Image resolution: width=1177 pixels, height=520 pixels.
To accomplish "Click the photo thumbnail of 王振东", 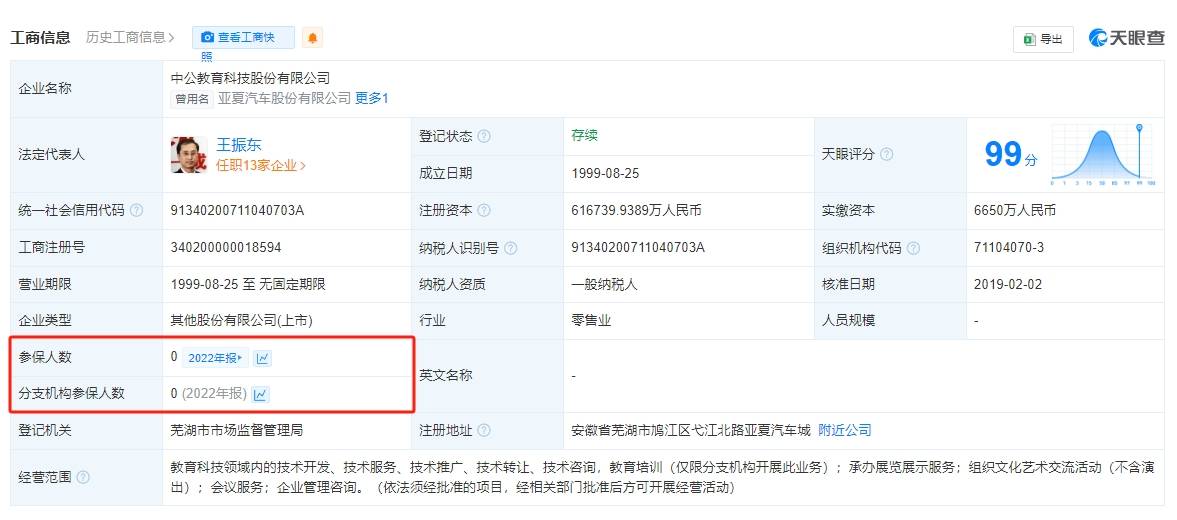I will [189, 155].
